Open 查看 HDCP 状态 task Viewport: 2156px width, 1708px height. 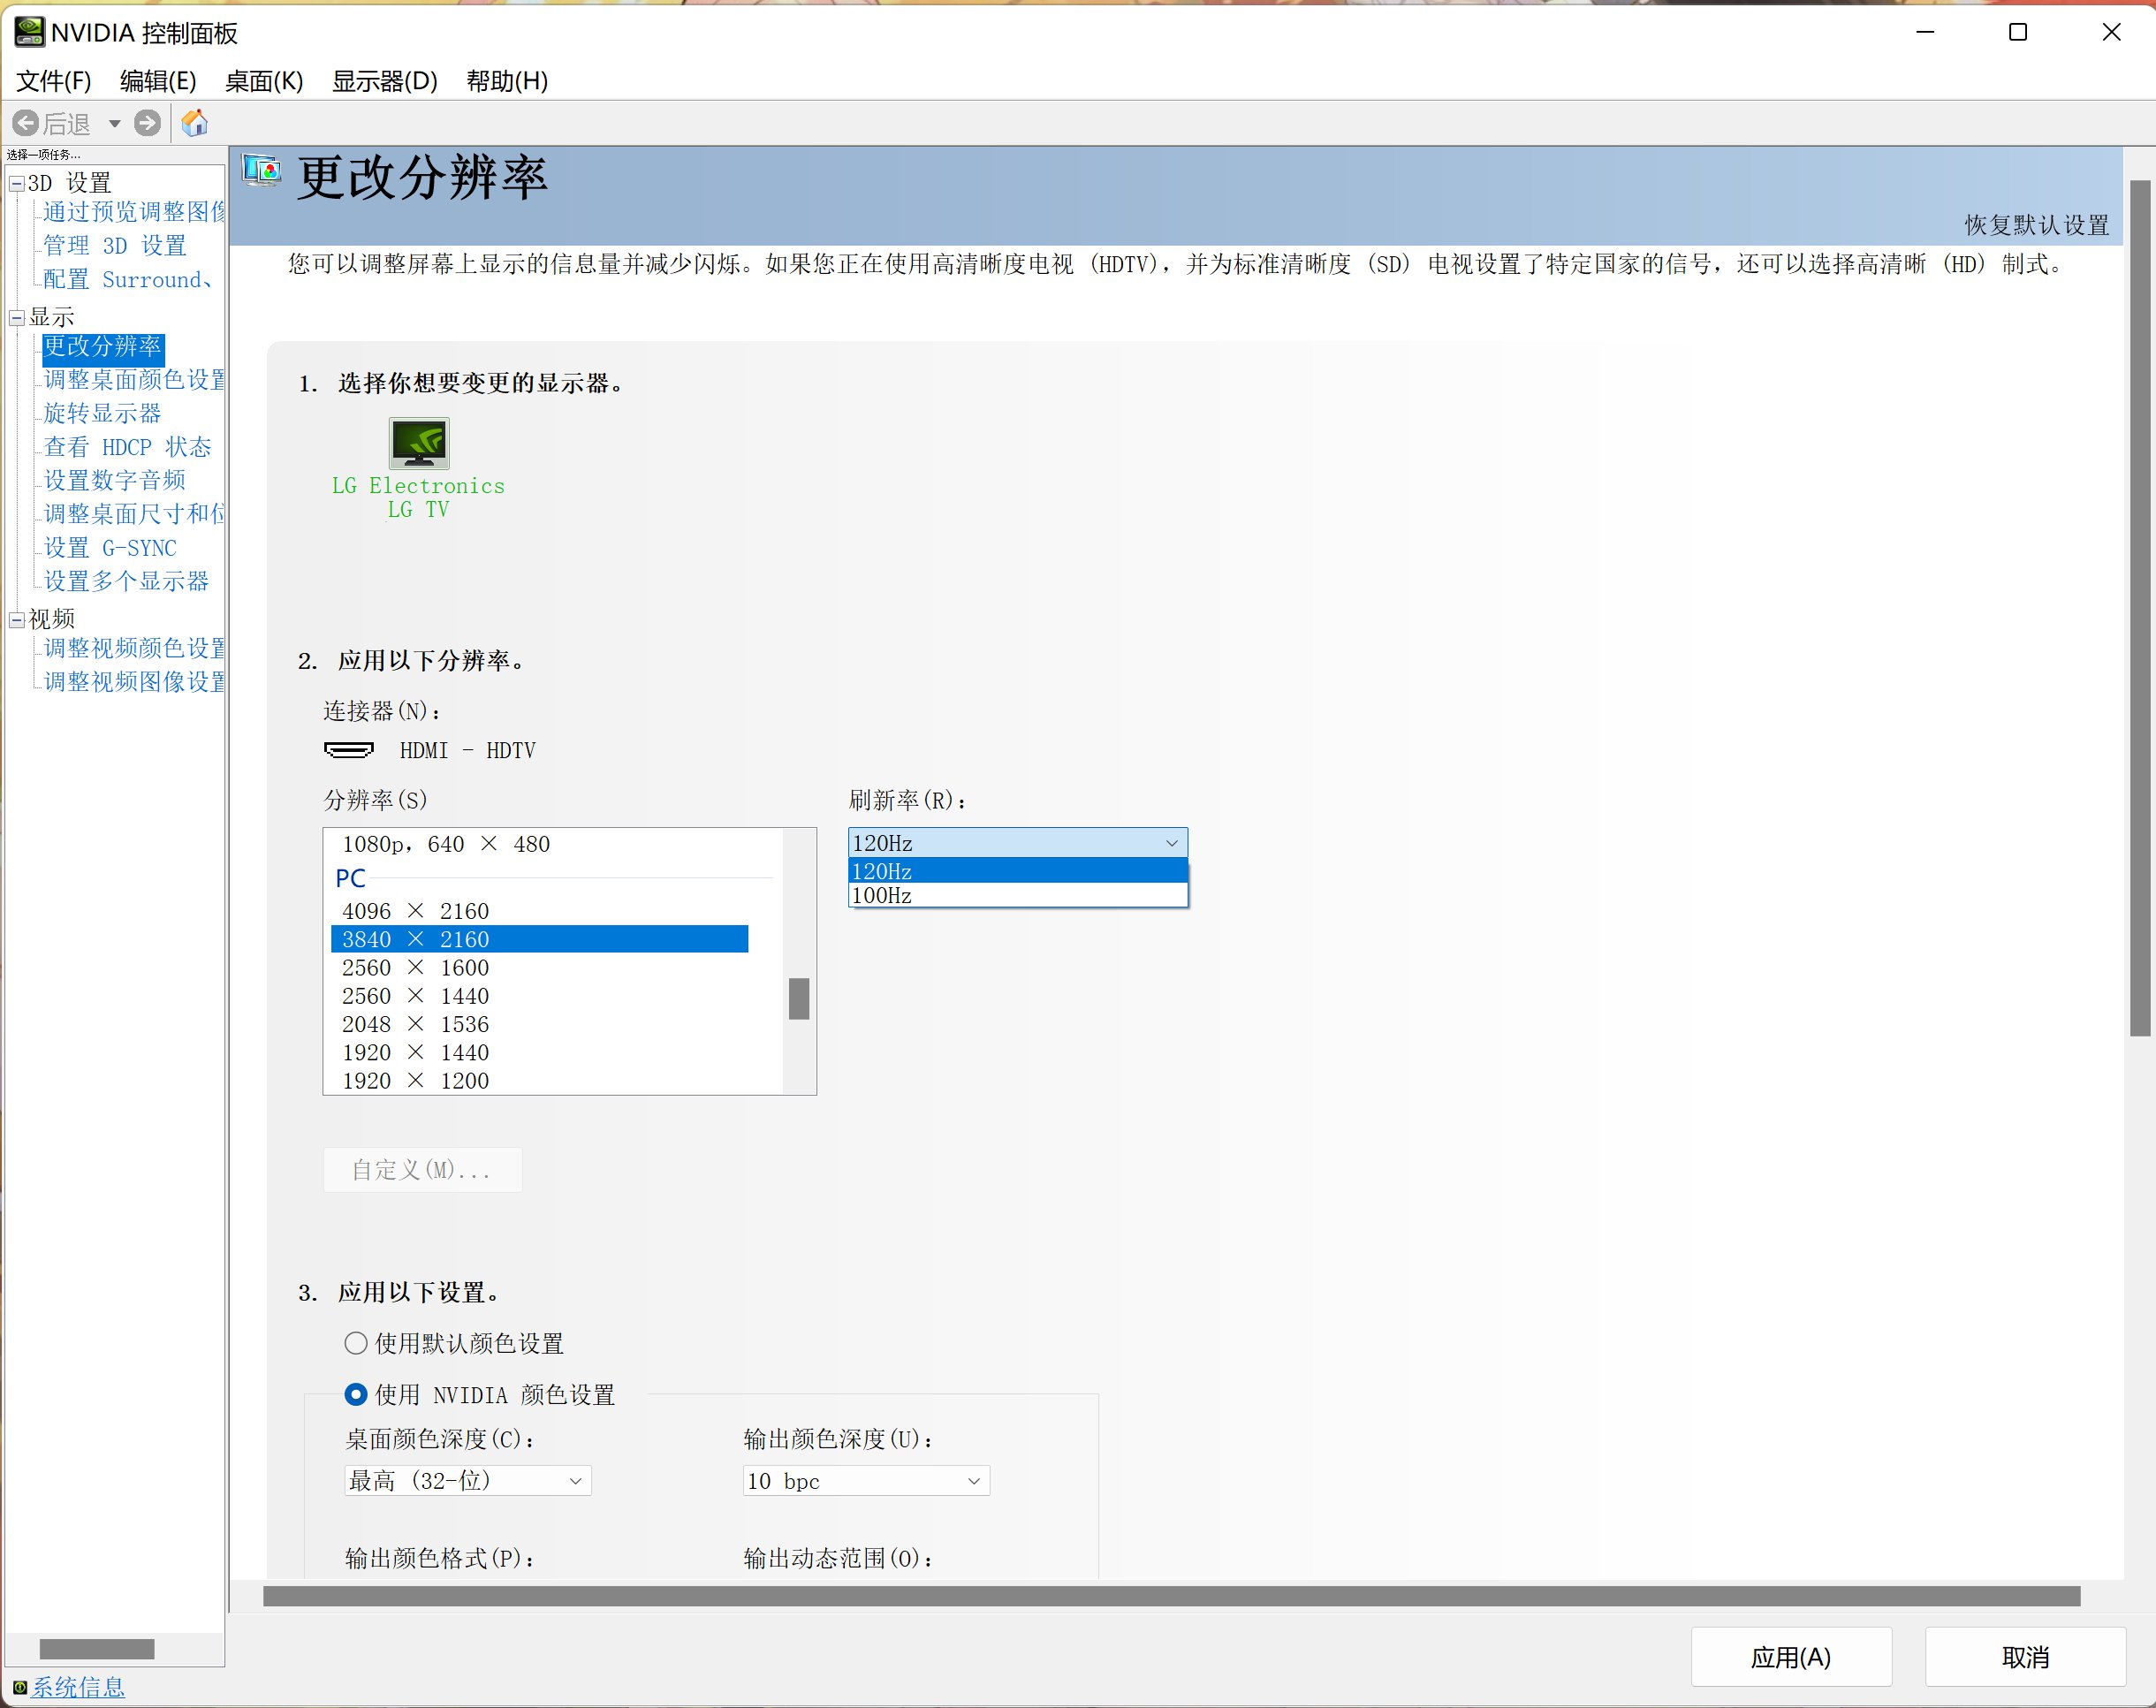(128, 447)
